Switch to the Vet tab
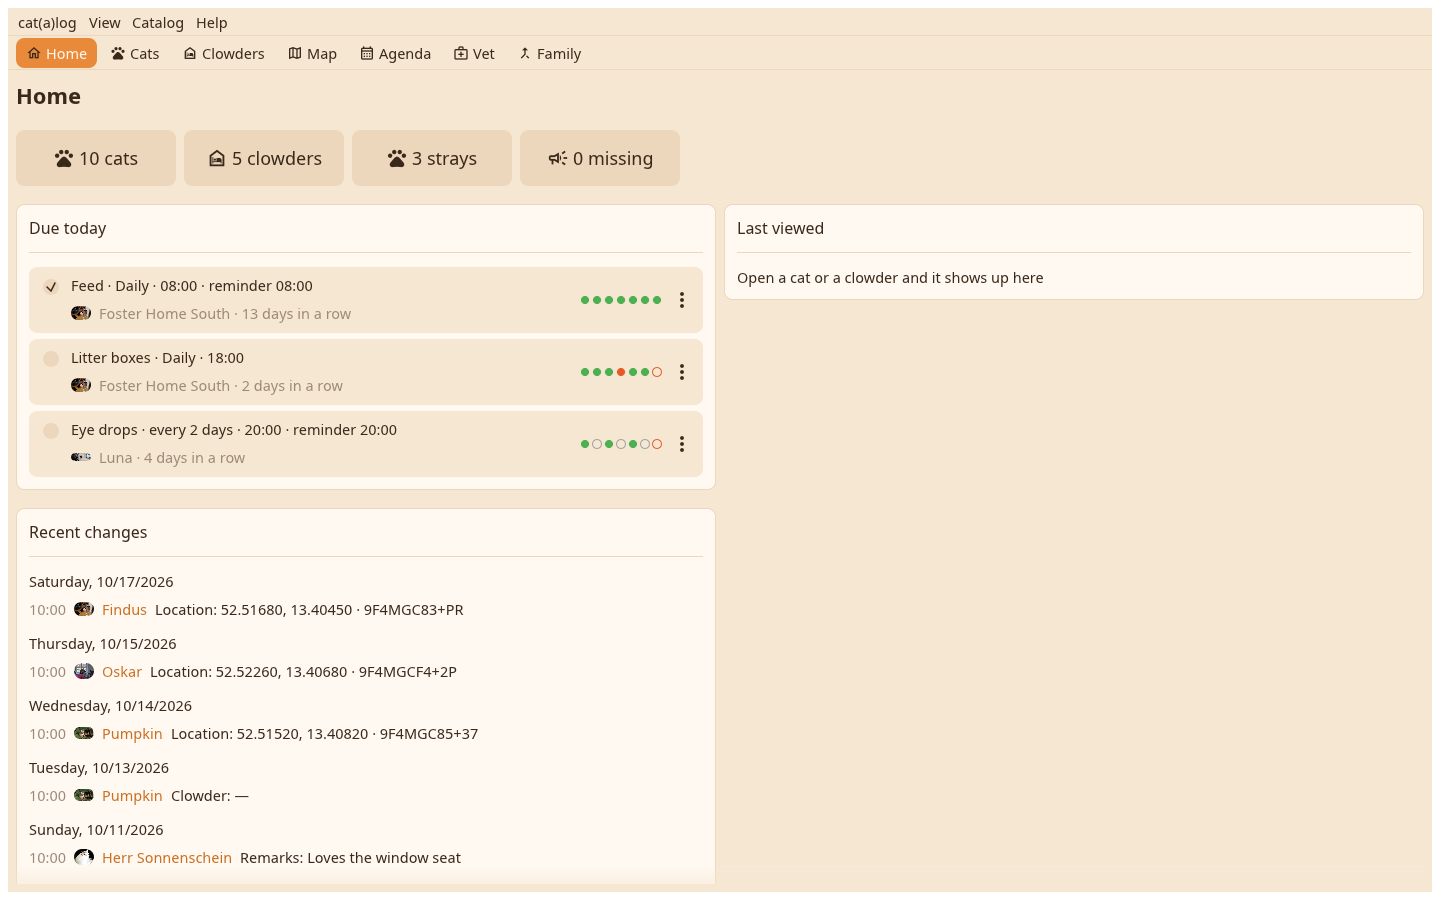The height and width of the screenshot is (900, 1440). (475, 54)
